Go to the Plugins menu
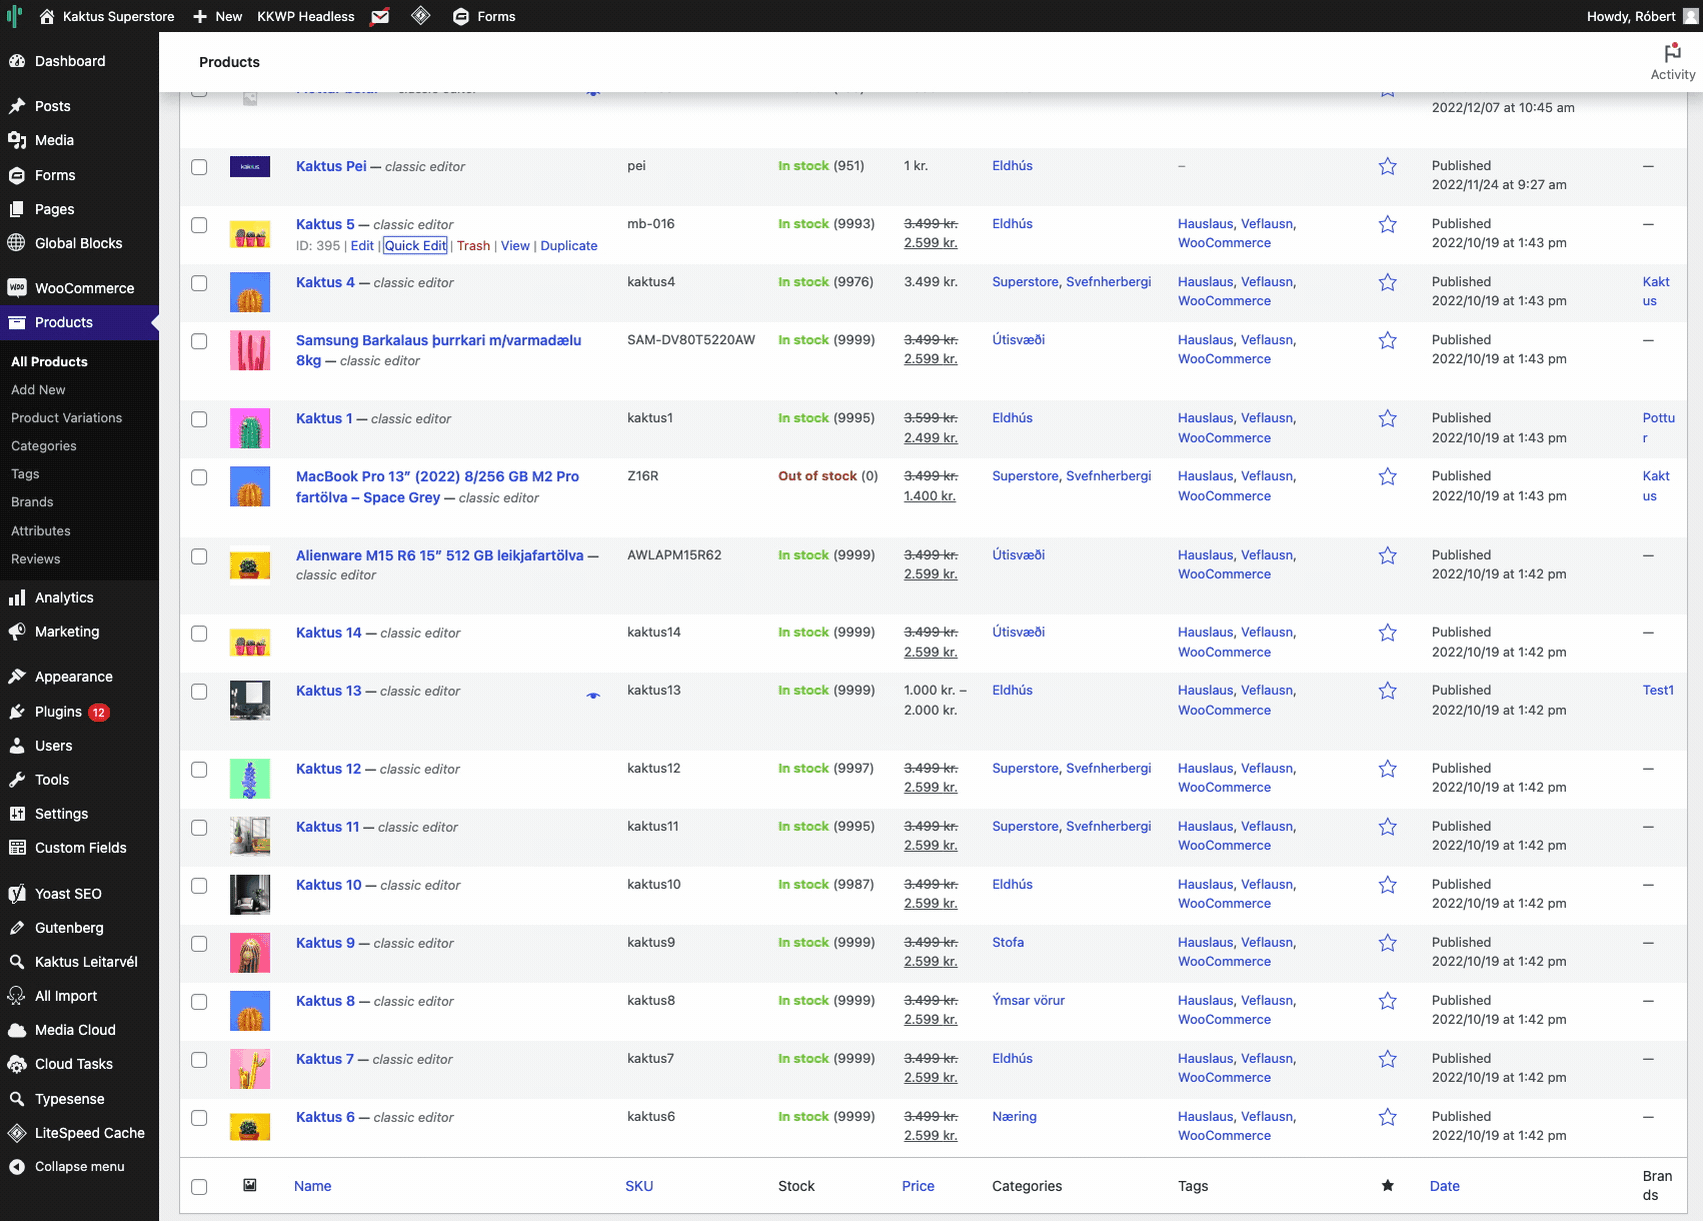 (58, 712)
